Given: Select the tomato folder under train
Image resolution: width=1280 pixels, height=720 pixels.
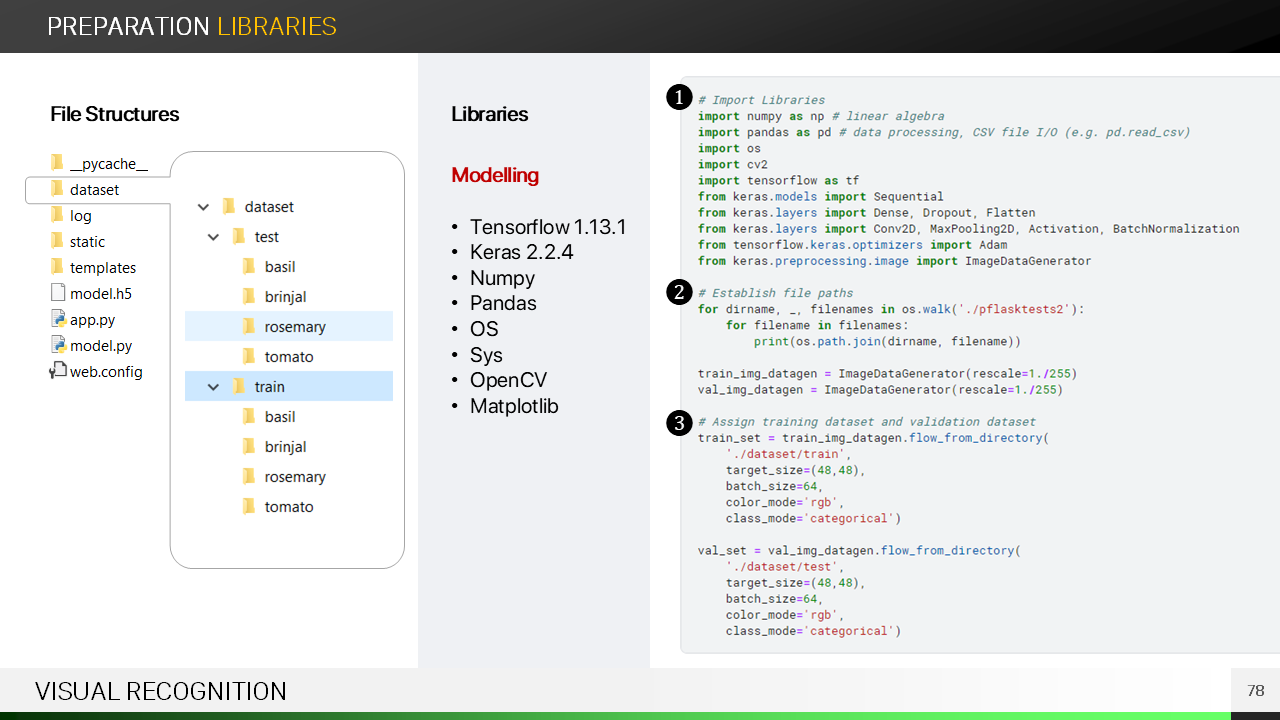Looking at the screenshot, I should tap(288, 507).
